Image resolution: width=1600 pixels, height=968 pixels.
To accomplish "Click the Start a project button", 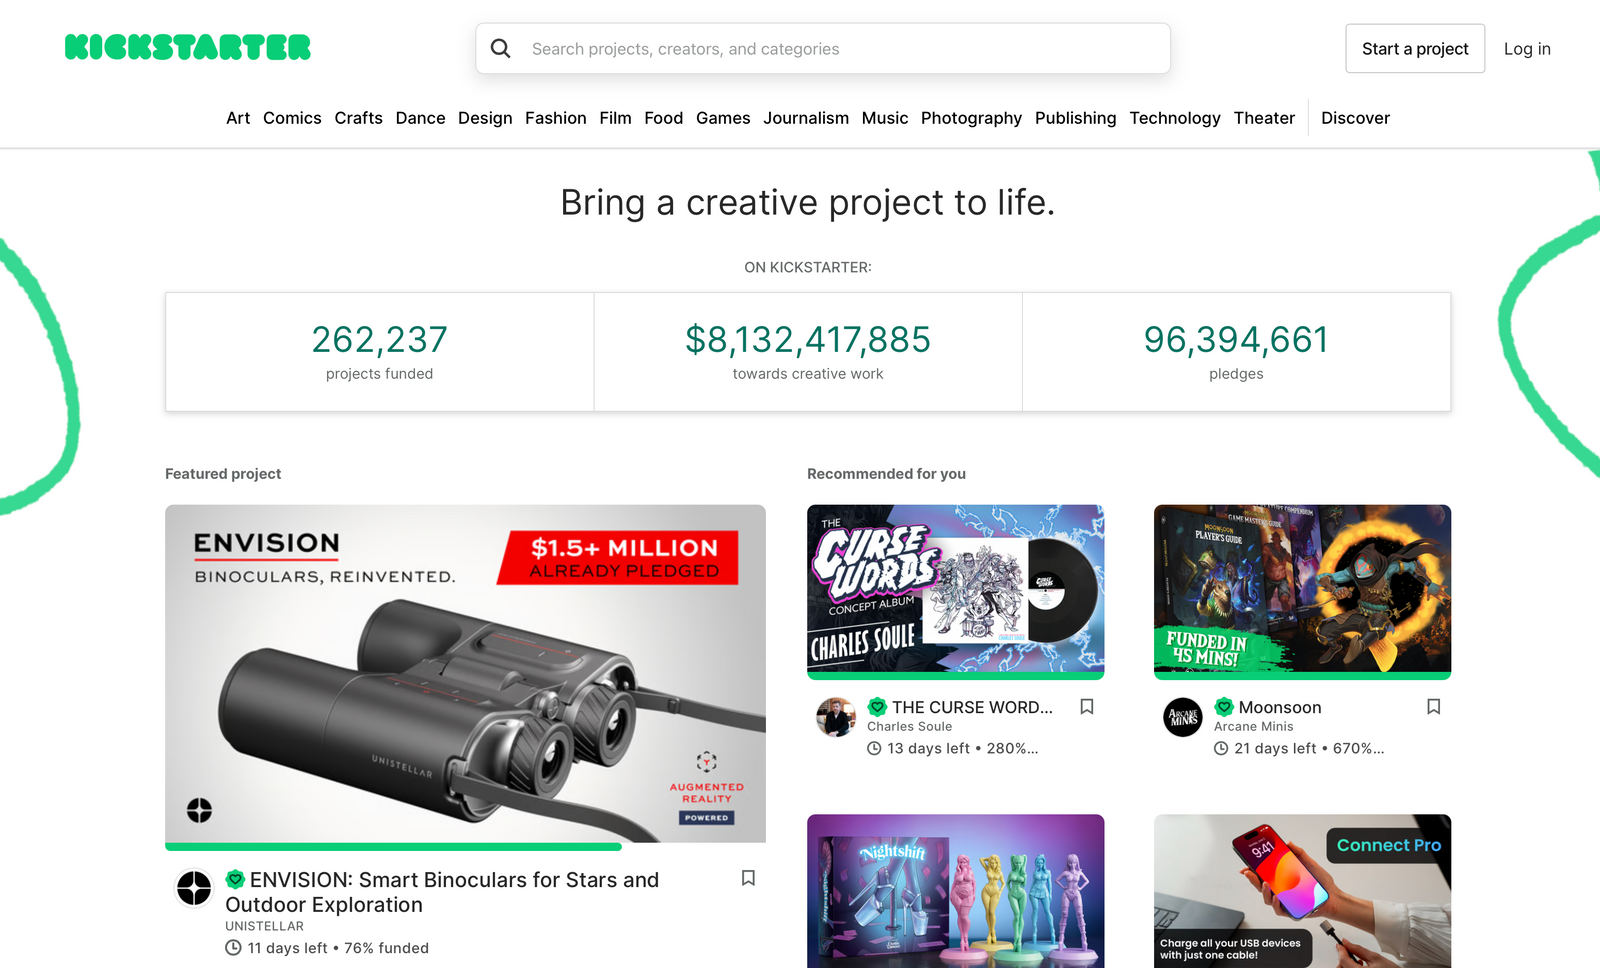I will click(1415, 48).
